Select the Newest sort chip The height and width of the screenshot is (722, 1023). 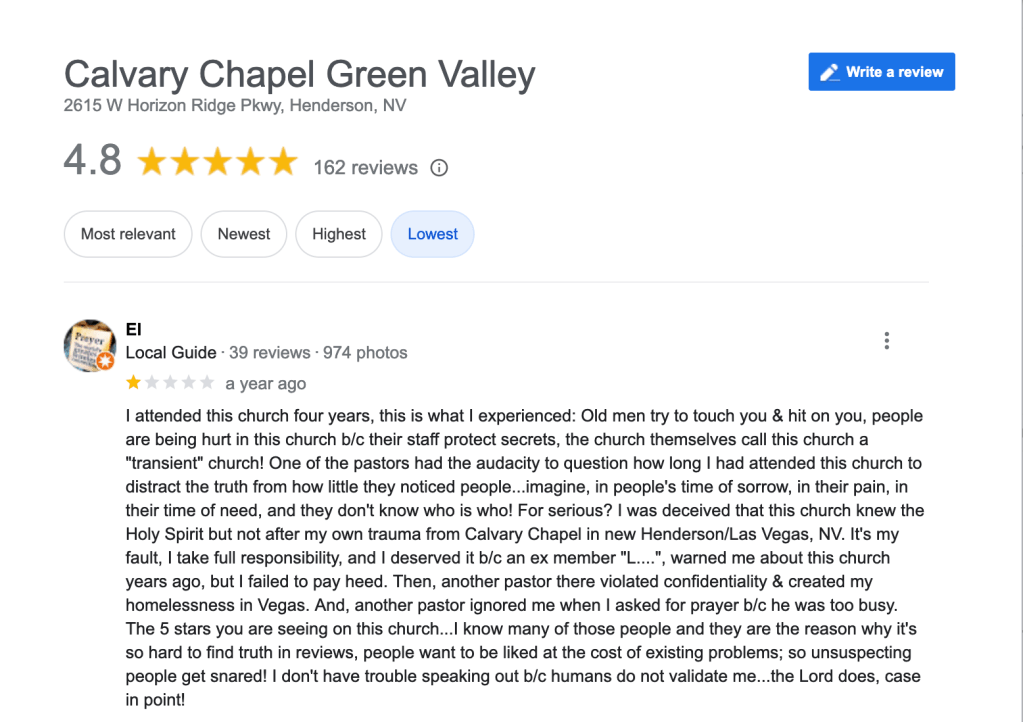[244, 234]
